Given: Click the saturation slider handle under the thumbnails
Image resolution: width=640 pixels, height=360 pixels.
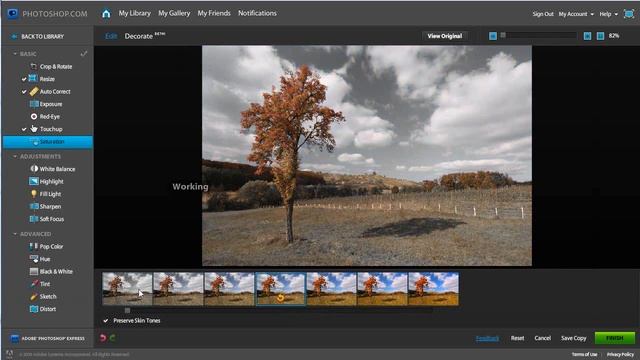Looking at the screenshot, I should [x=127, y=311].
